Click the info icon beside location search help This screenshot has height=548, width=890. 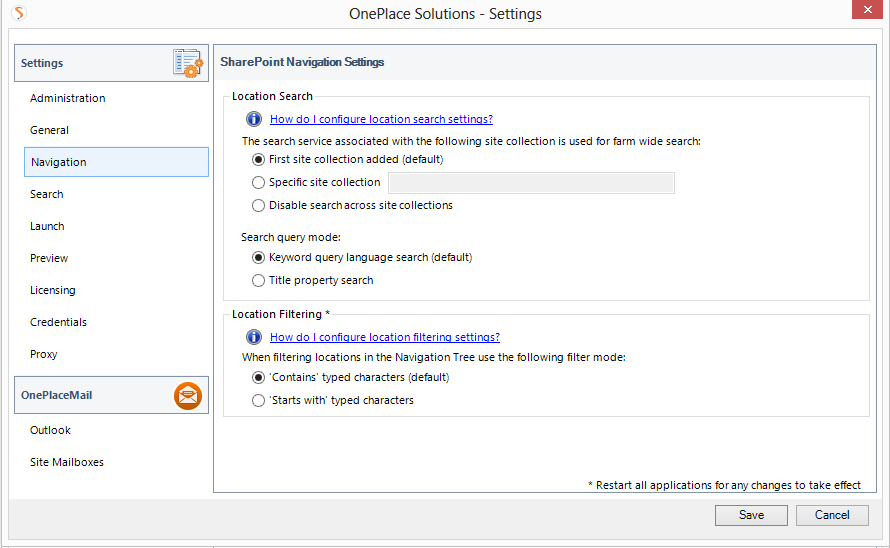click(254, 119)
